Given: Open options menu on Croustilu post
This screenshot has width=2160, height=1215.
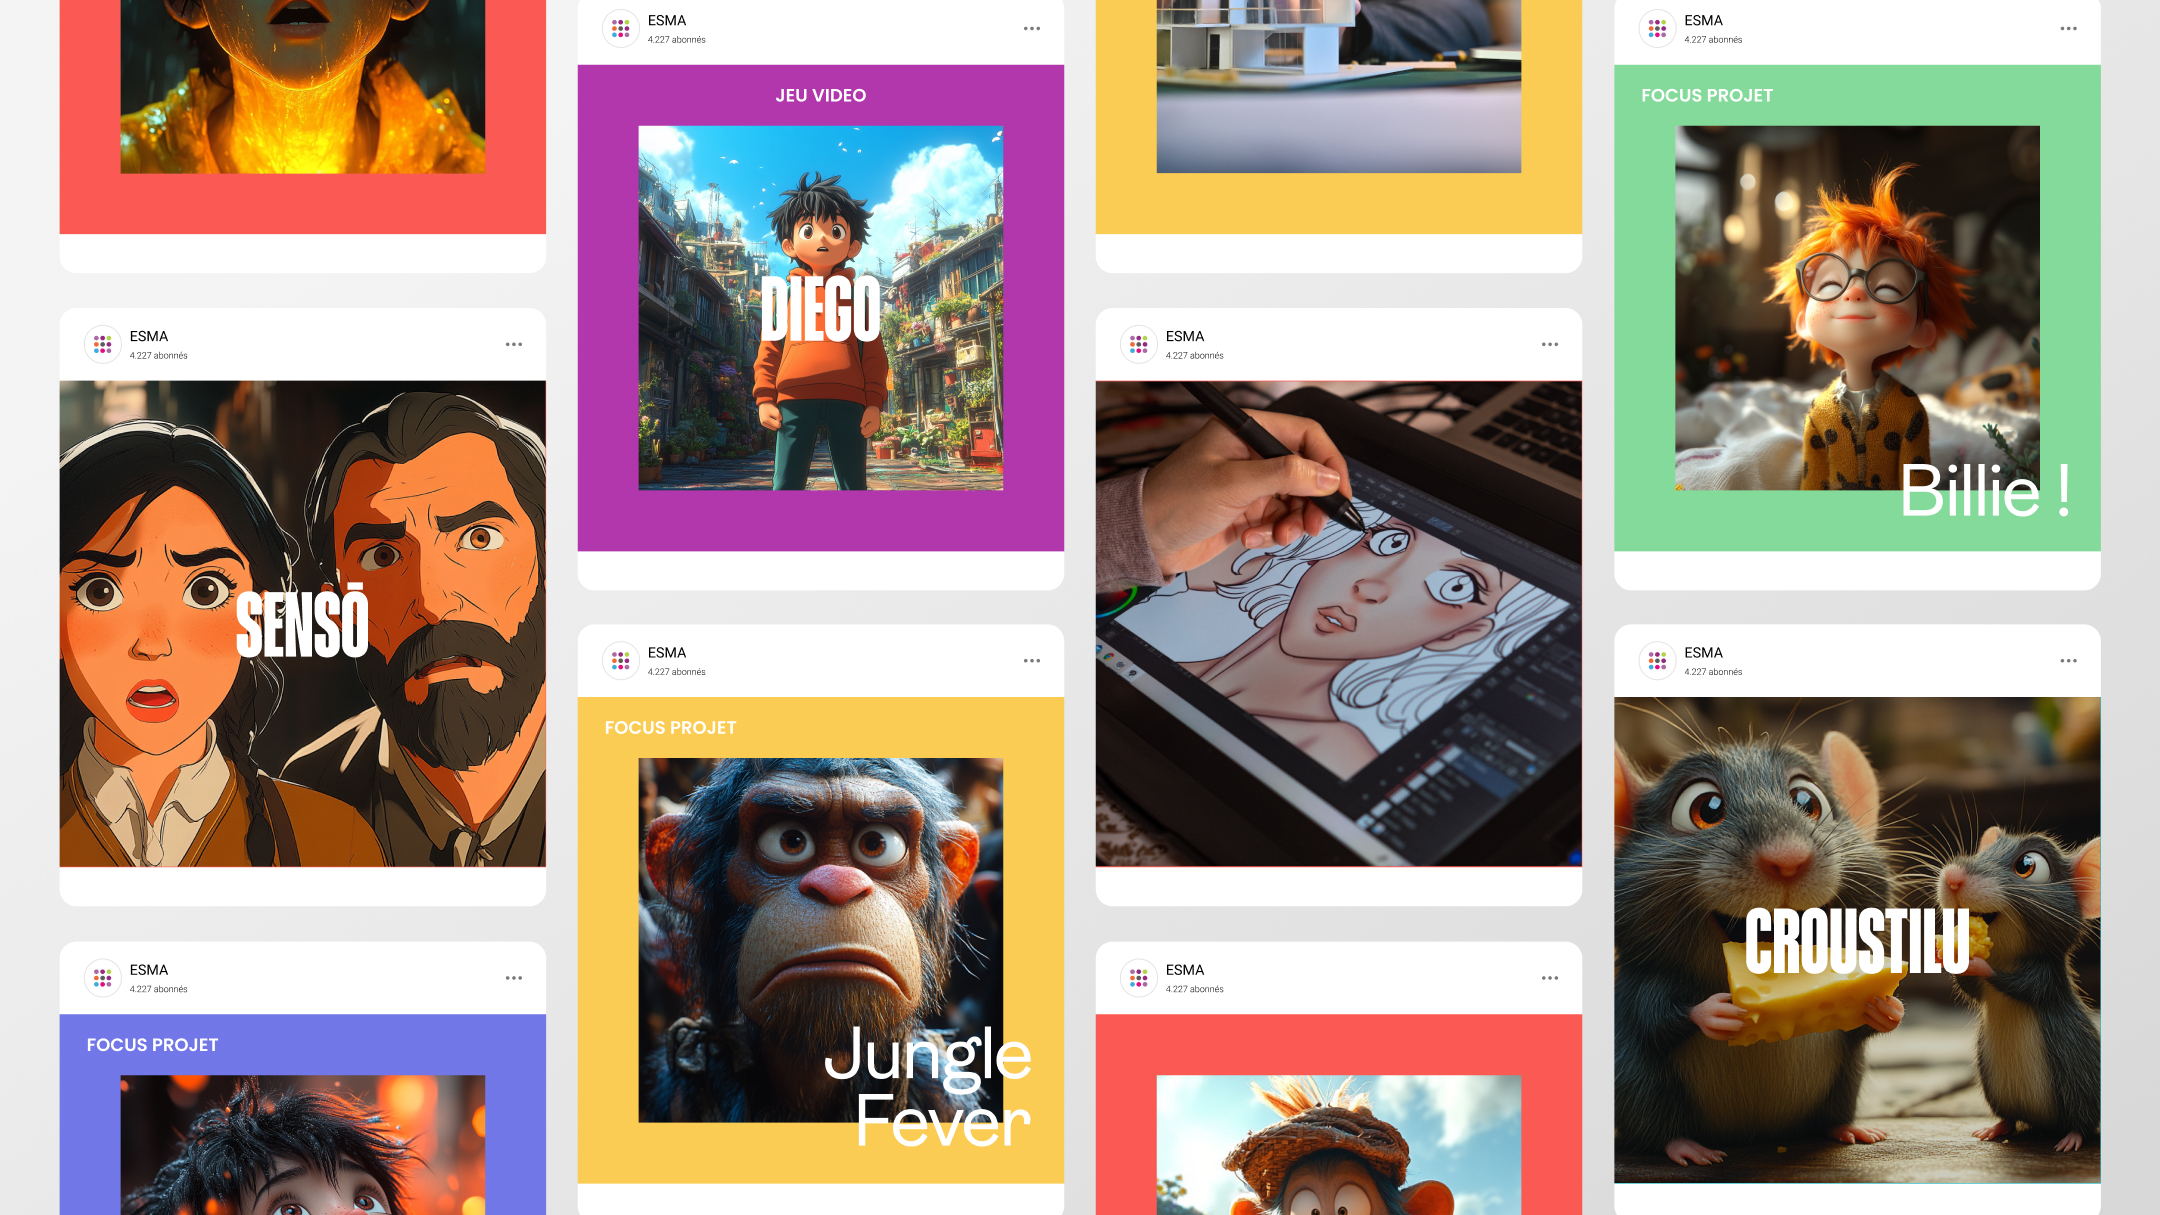Looking at the screenshot, I should point(2068,661).
